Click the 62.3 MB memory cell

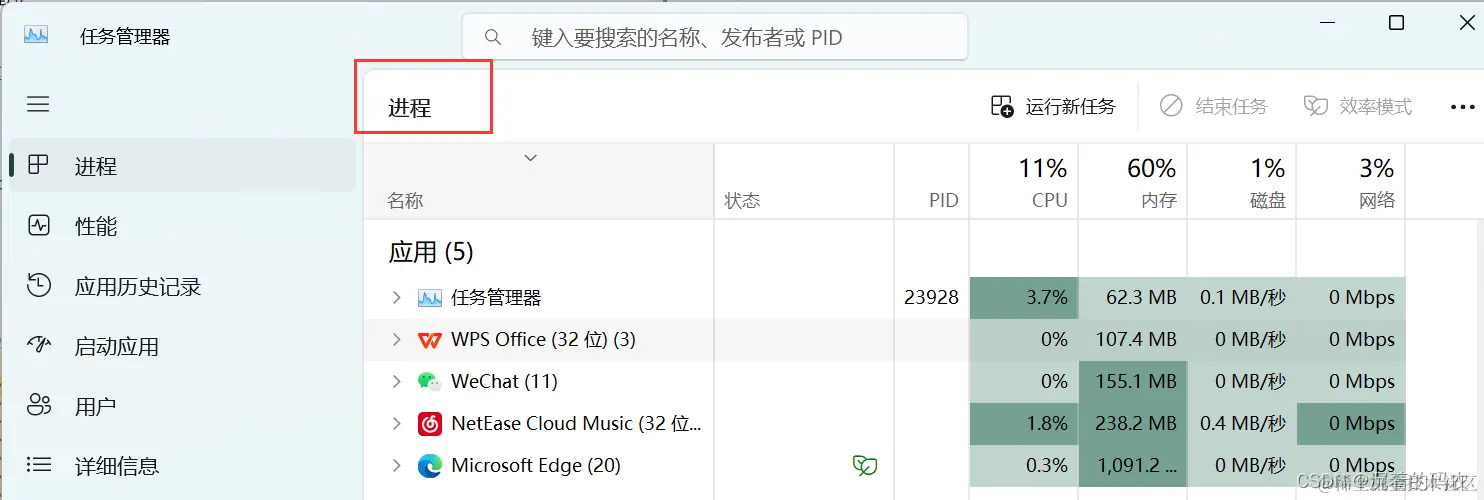point(1133,297)
